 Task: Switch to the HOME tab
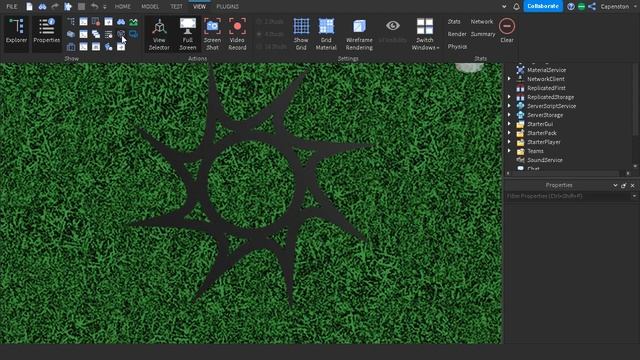tap(122, 7)
